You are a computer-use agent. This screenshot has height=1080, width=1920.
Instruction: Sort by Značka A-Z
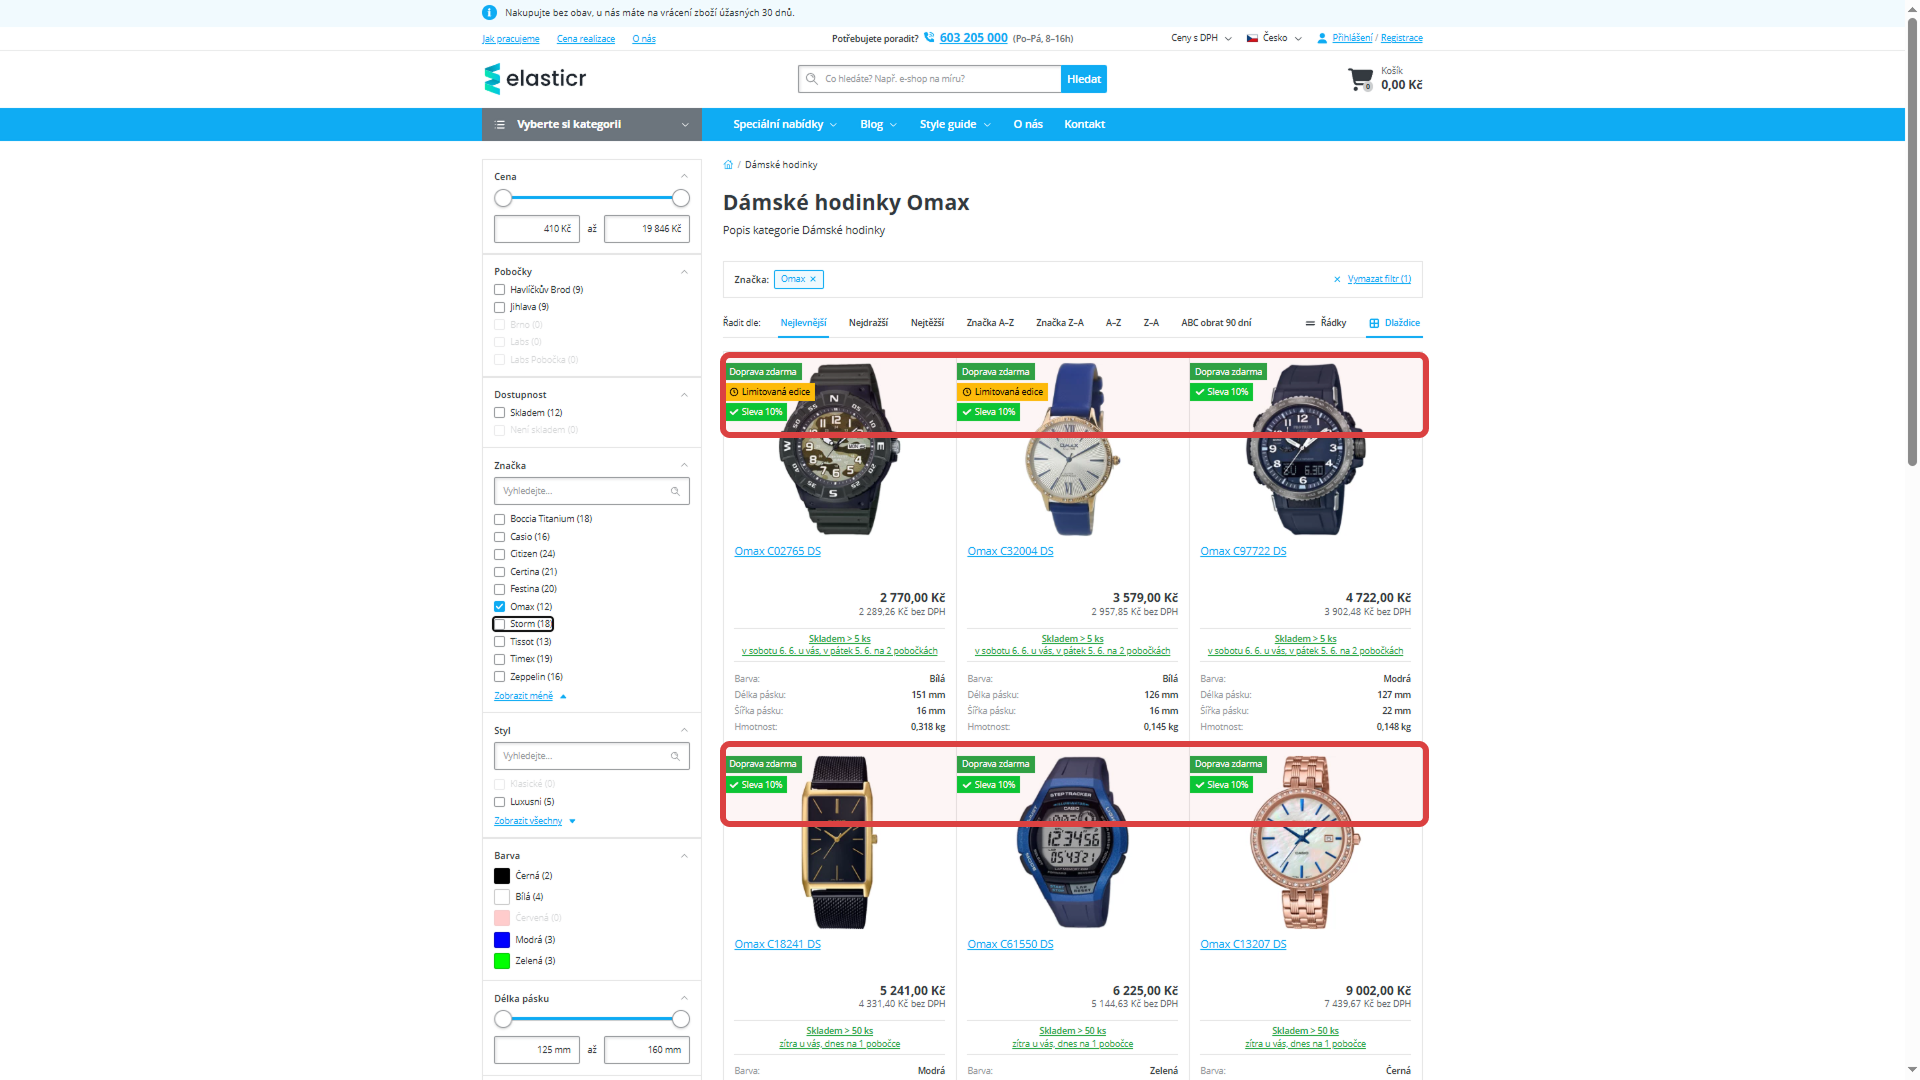990,323
